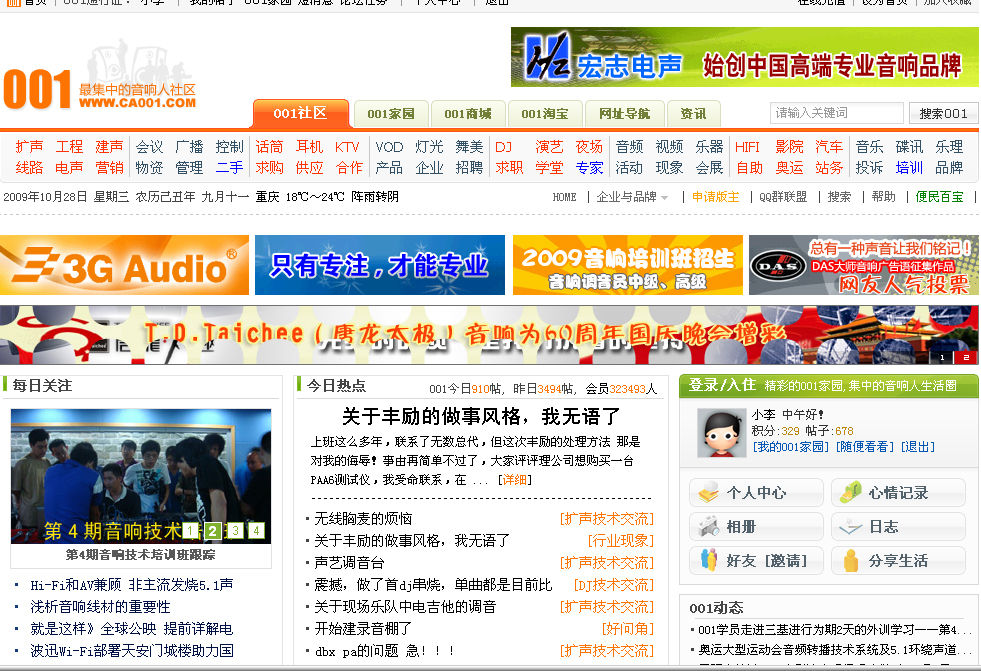
Task: Click the [随便看看] link
Action: tap(865, 446)
